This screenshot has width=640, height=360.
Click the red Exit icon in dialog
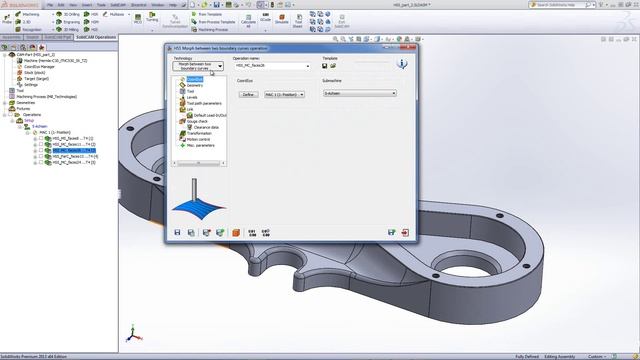405,232
